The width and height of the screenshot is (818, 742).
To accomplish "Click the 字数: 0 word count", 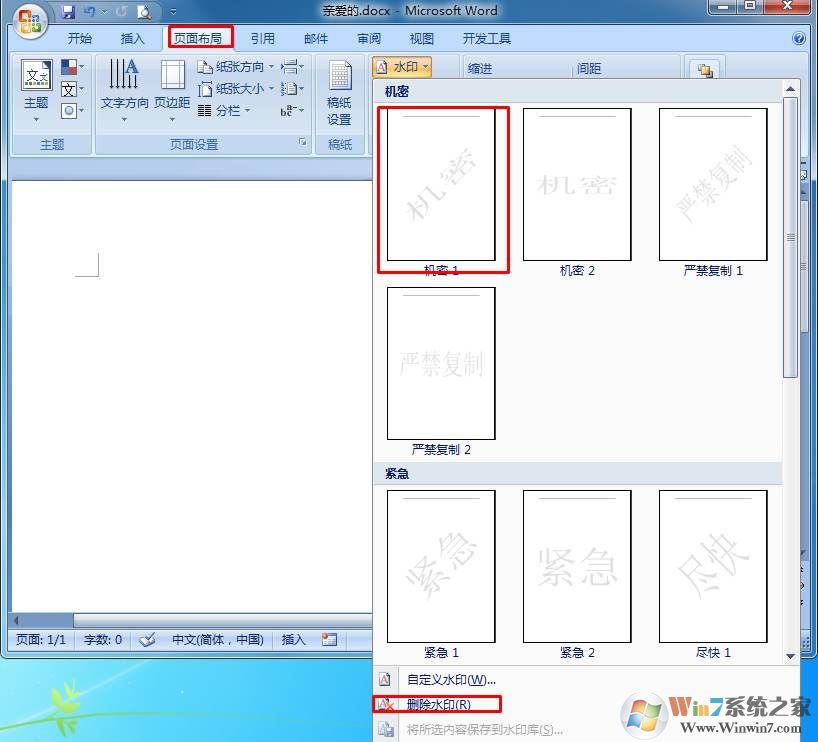I will point(103,639).
